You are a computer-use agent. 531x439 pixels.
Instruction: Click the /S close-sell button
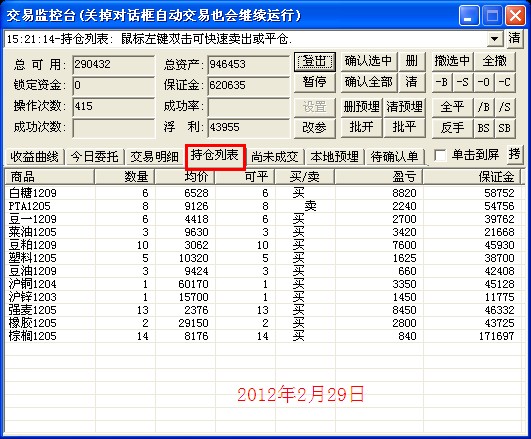(x=505, y=107)
